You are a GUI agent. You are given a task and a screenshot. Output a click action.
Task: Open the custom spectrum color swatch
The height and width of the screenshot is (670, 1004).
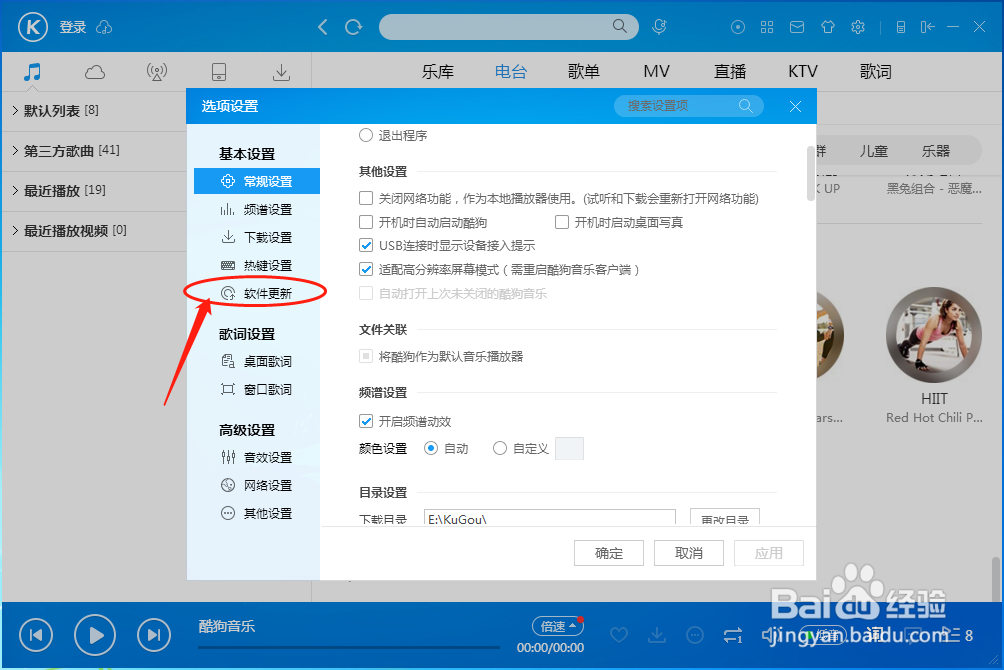tap(569, 448)
